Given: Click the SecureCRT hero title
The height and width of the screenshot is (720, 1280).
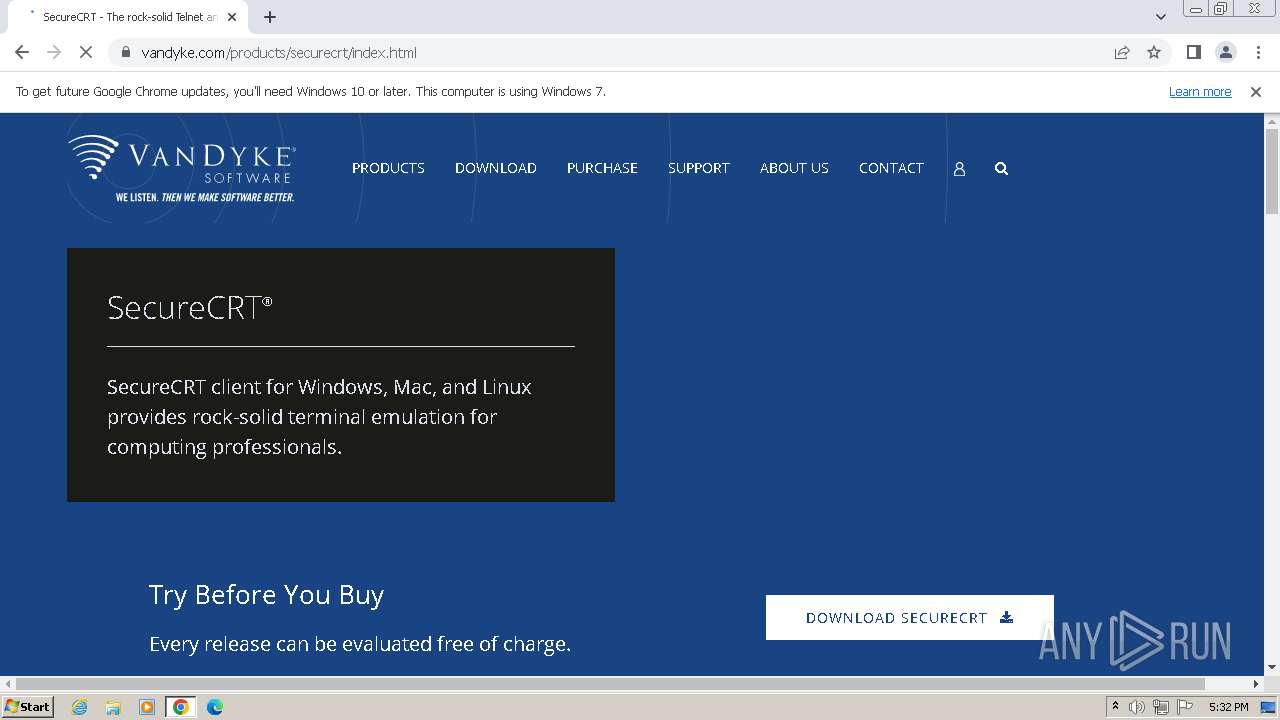Looking at the screenshot, I should 189,307.
